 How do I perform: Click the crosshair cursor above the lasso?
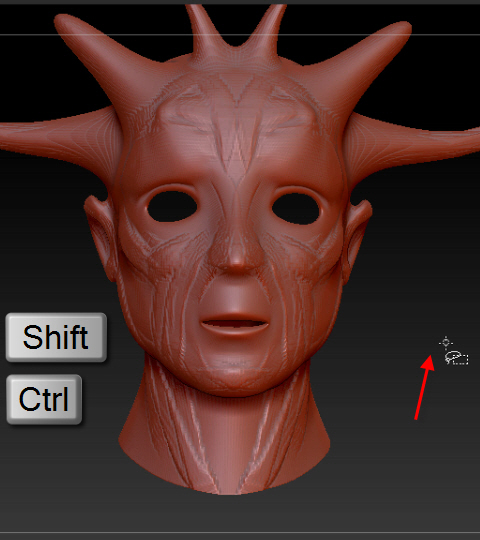click(446, 342)
